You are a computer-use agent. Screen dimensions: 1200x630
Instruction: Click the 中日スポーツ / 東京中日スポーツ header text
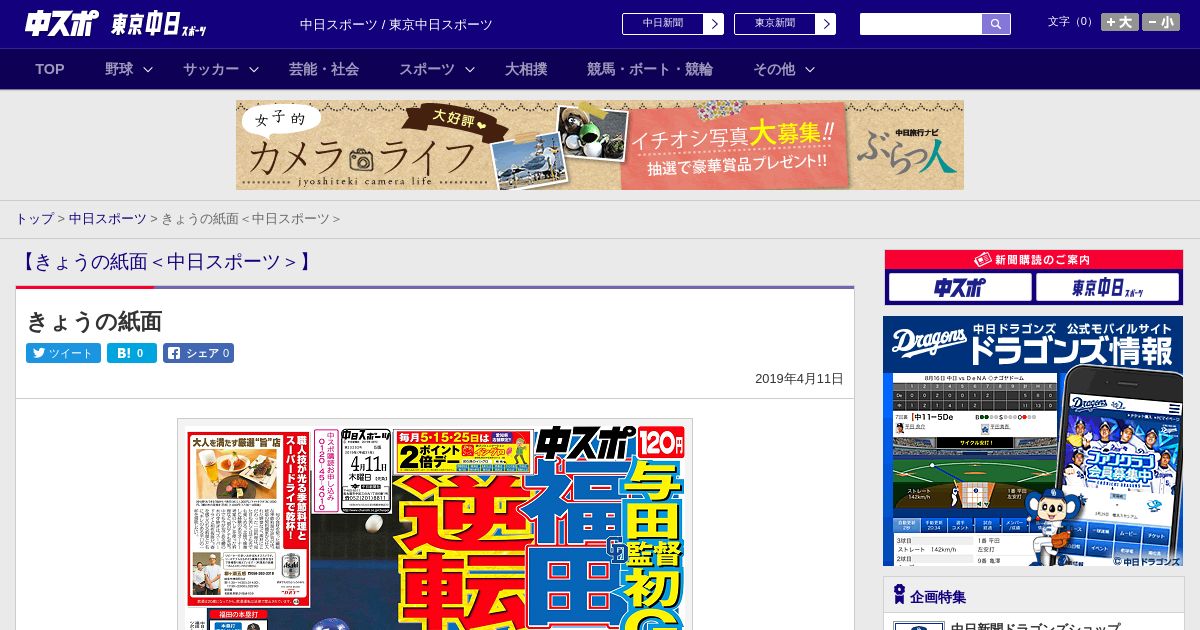396,24
